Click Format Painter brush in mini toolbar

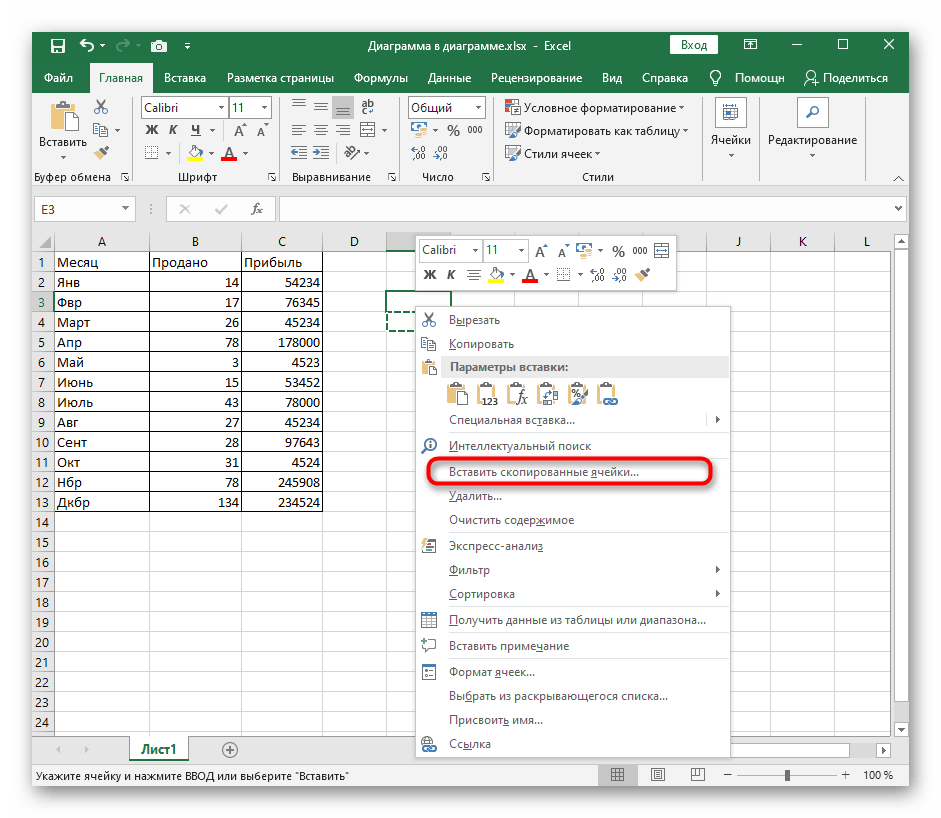pyautogui.click(x=643, y=274)
